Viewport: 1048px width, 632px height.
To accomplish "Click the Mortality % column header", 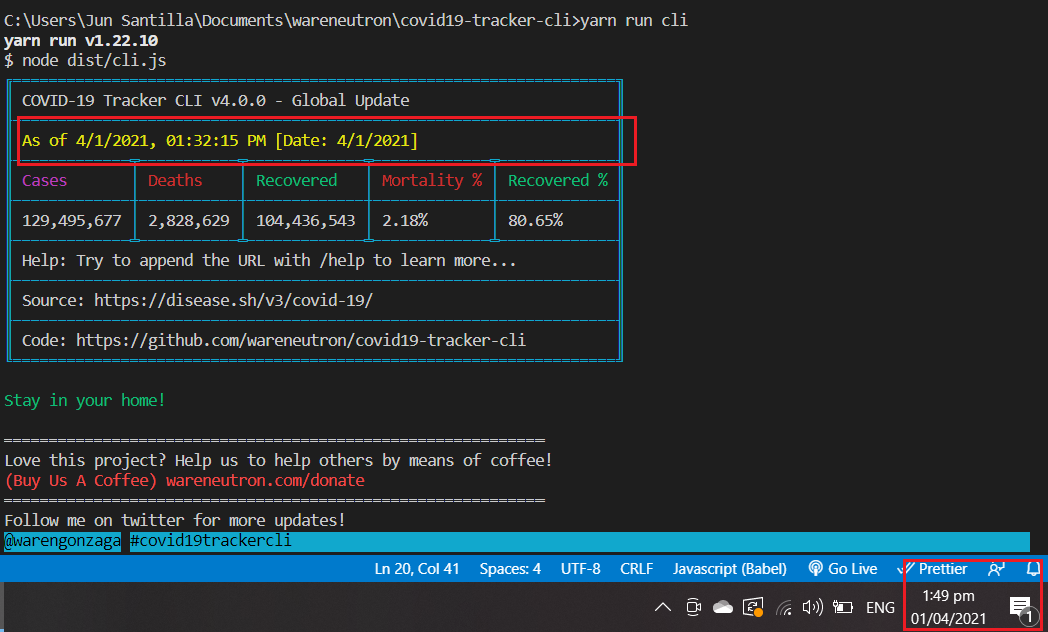I will click(x=432, y=180).
